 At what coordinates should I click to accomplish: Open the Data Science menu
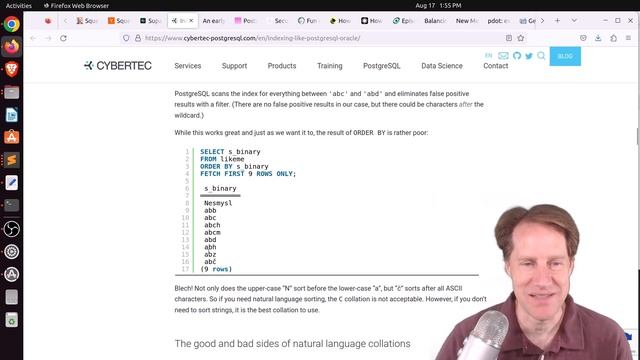point(442,66)
